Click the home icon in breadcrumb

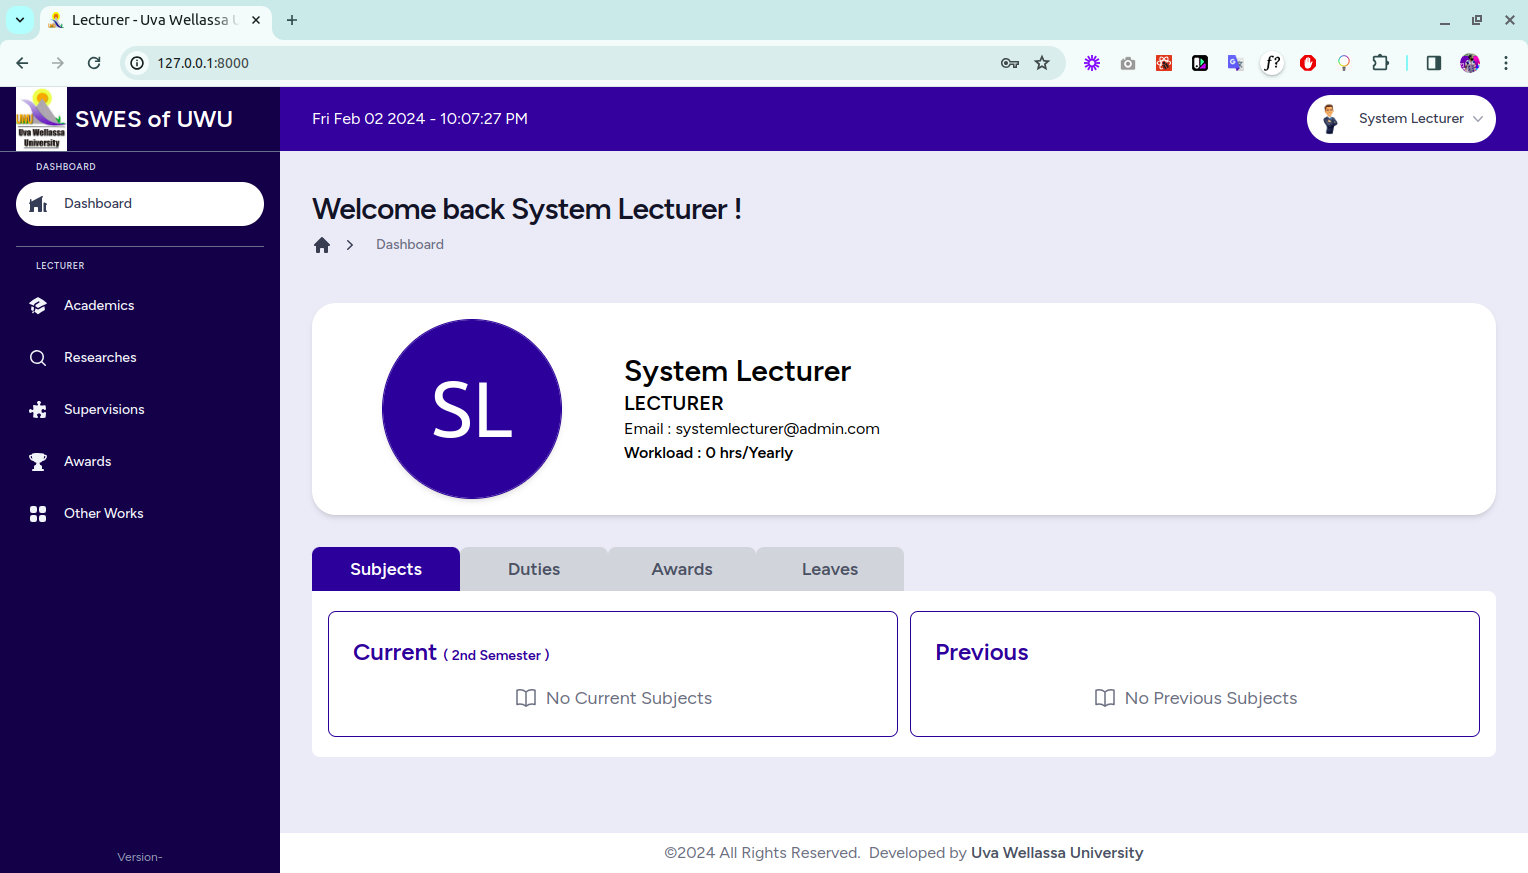[x=322, y=245]
